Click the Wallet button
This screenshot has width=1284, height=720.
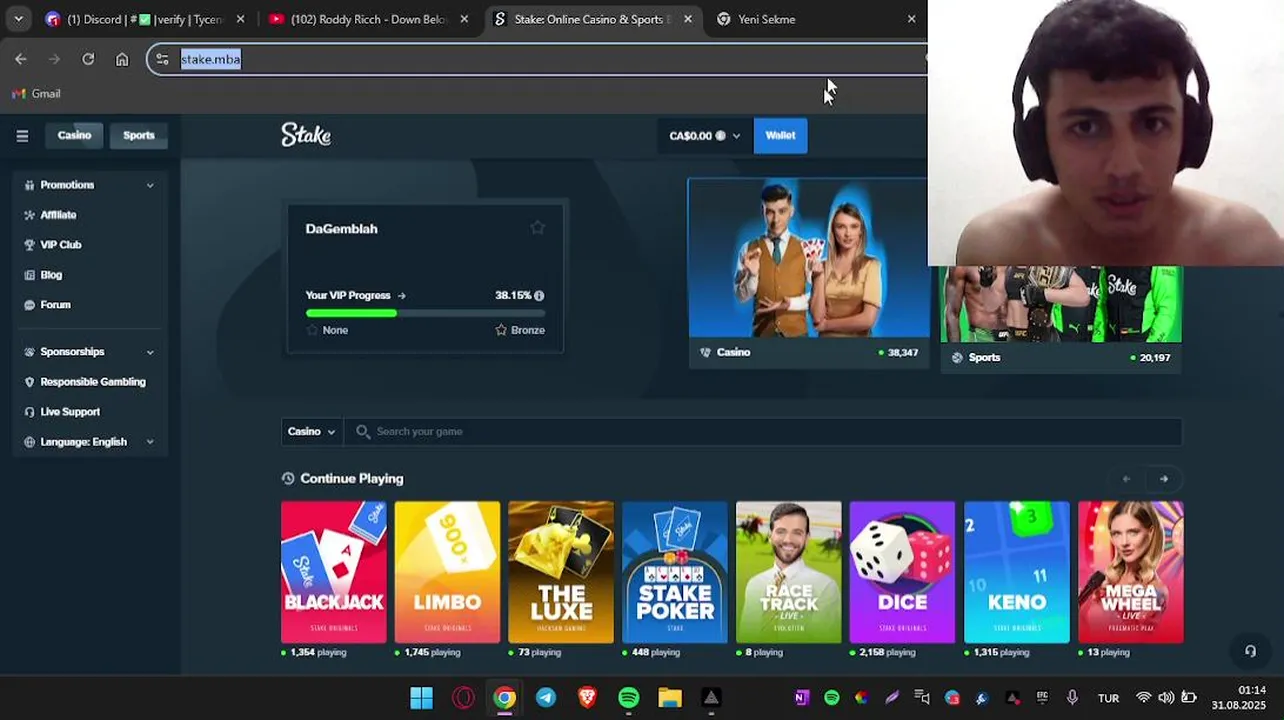click(x=780, y=136)
